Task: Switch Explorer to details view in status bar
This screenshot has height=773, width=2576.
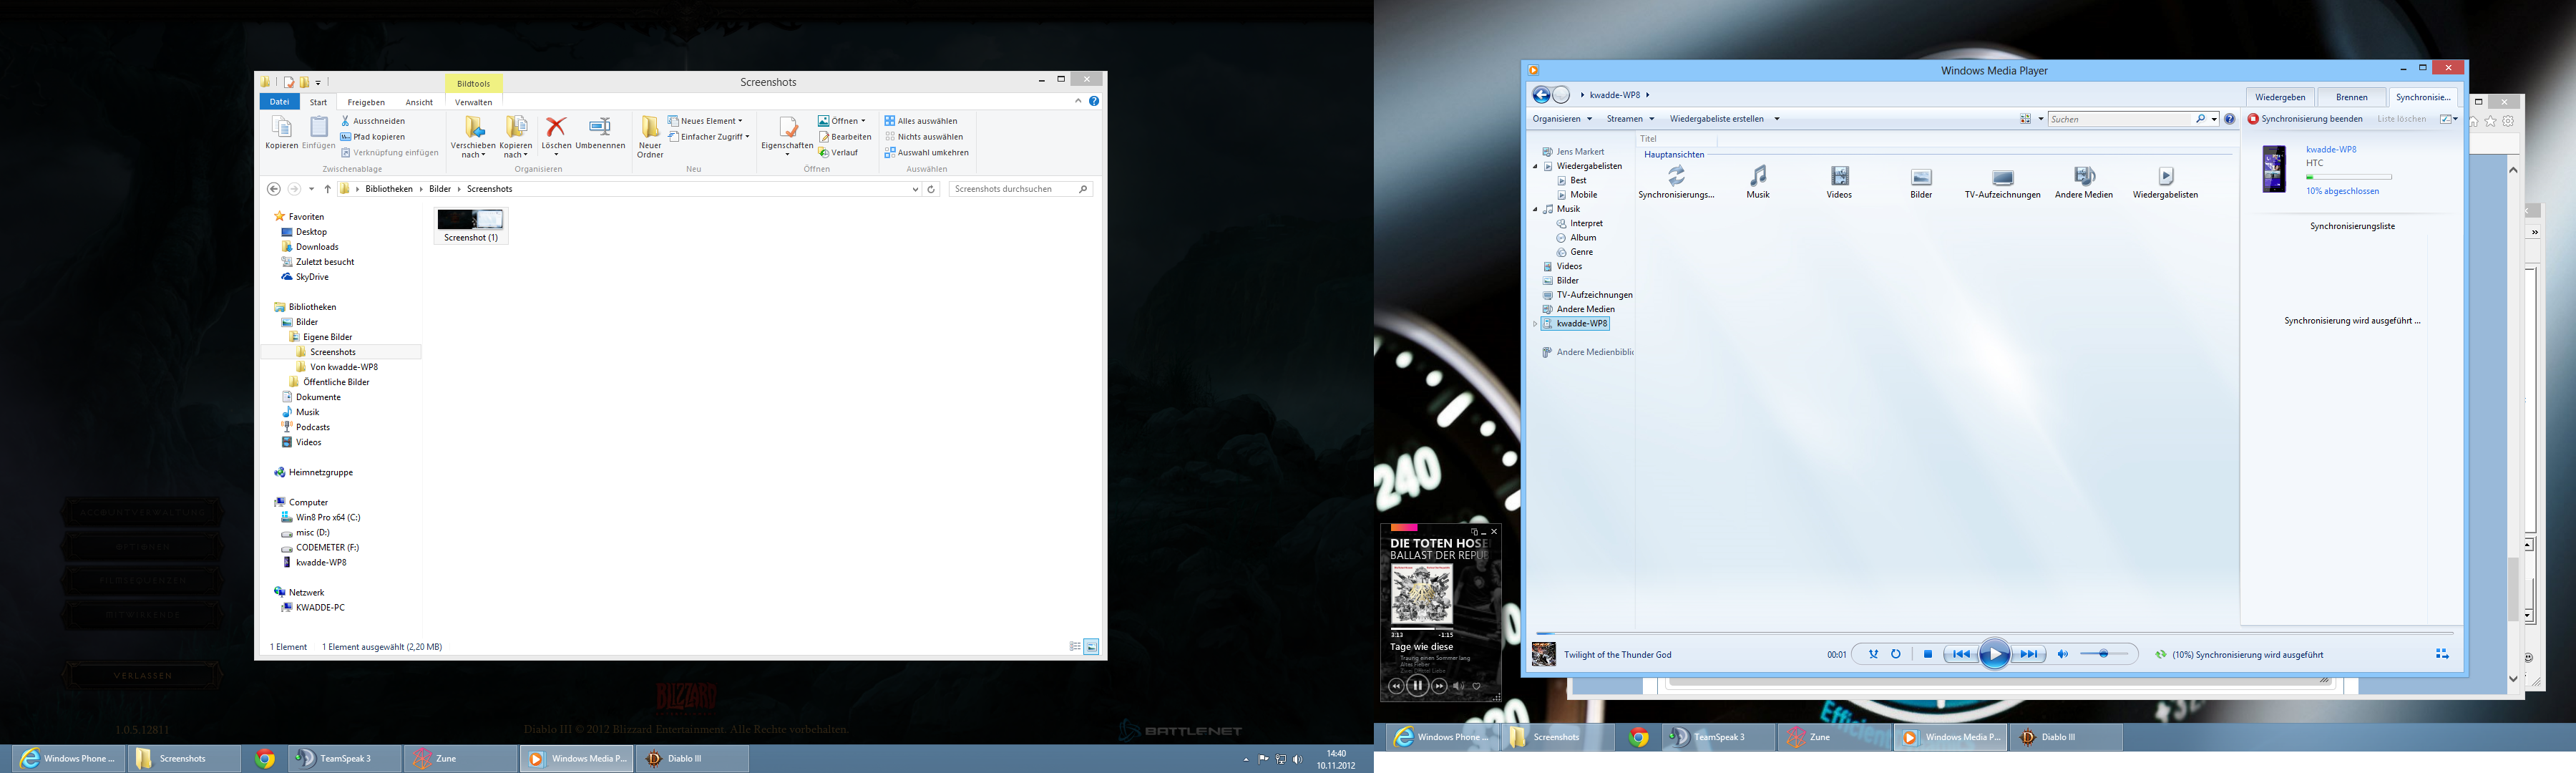Action: point(1075,647)
